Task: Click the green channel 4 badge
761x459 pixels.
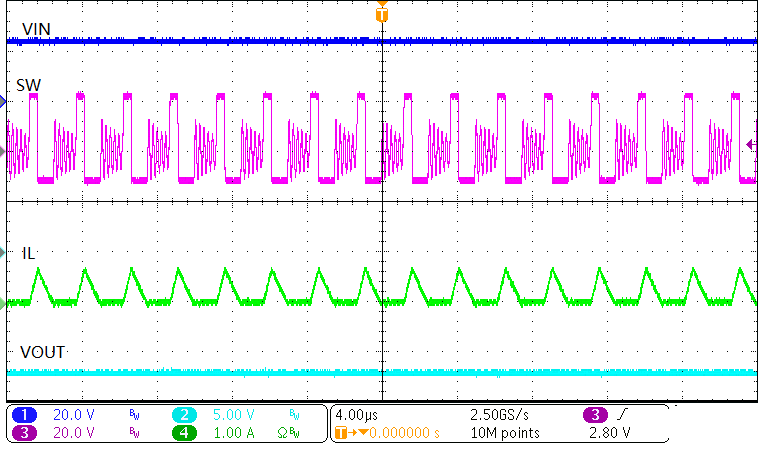Action: 184,433
